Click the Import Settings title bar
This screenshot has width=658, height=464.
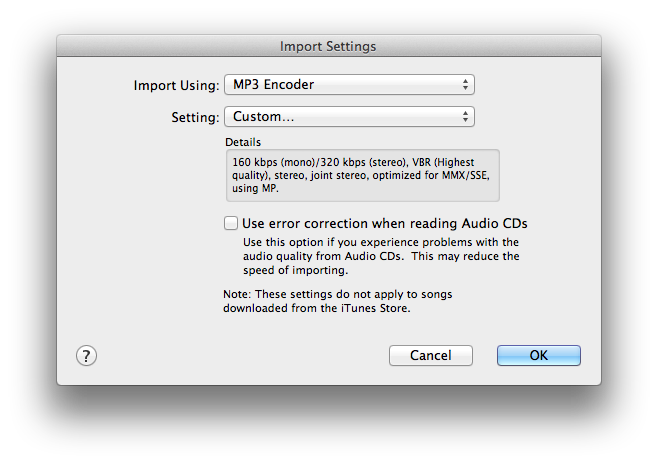[329, 46]
